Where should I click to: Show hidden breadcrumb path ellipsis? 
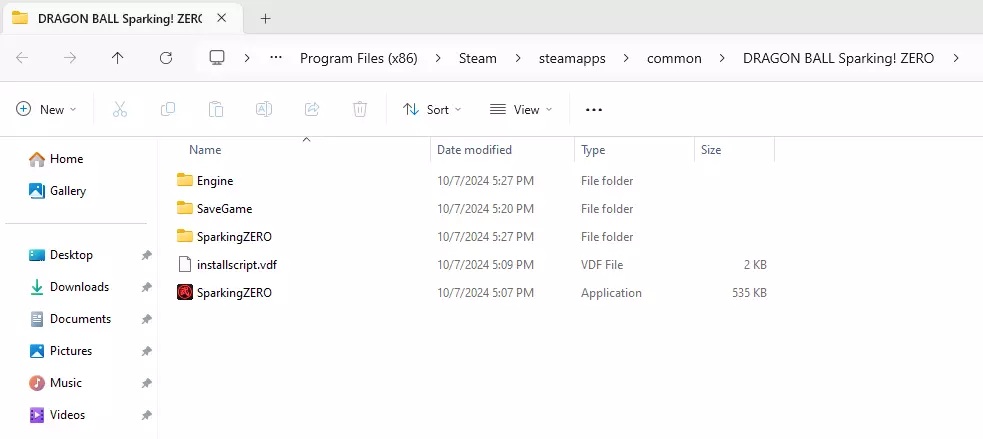click(276, 58)
